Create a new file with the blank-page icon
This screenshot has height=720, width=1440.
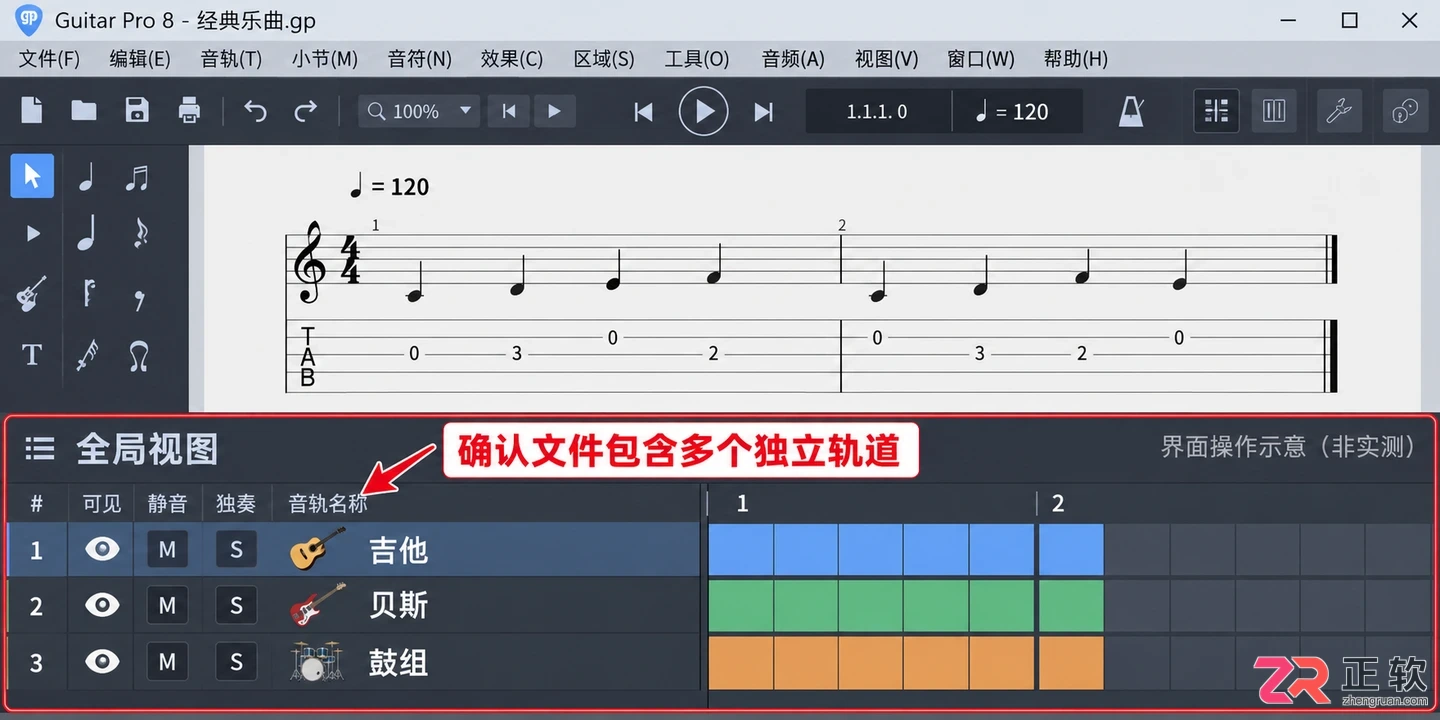point(32,110)
